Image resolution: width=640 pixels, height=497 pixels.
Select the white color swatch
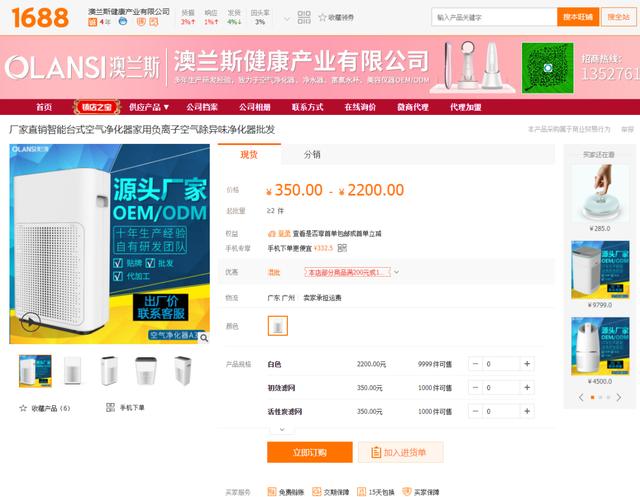coord(278,326)
